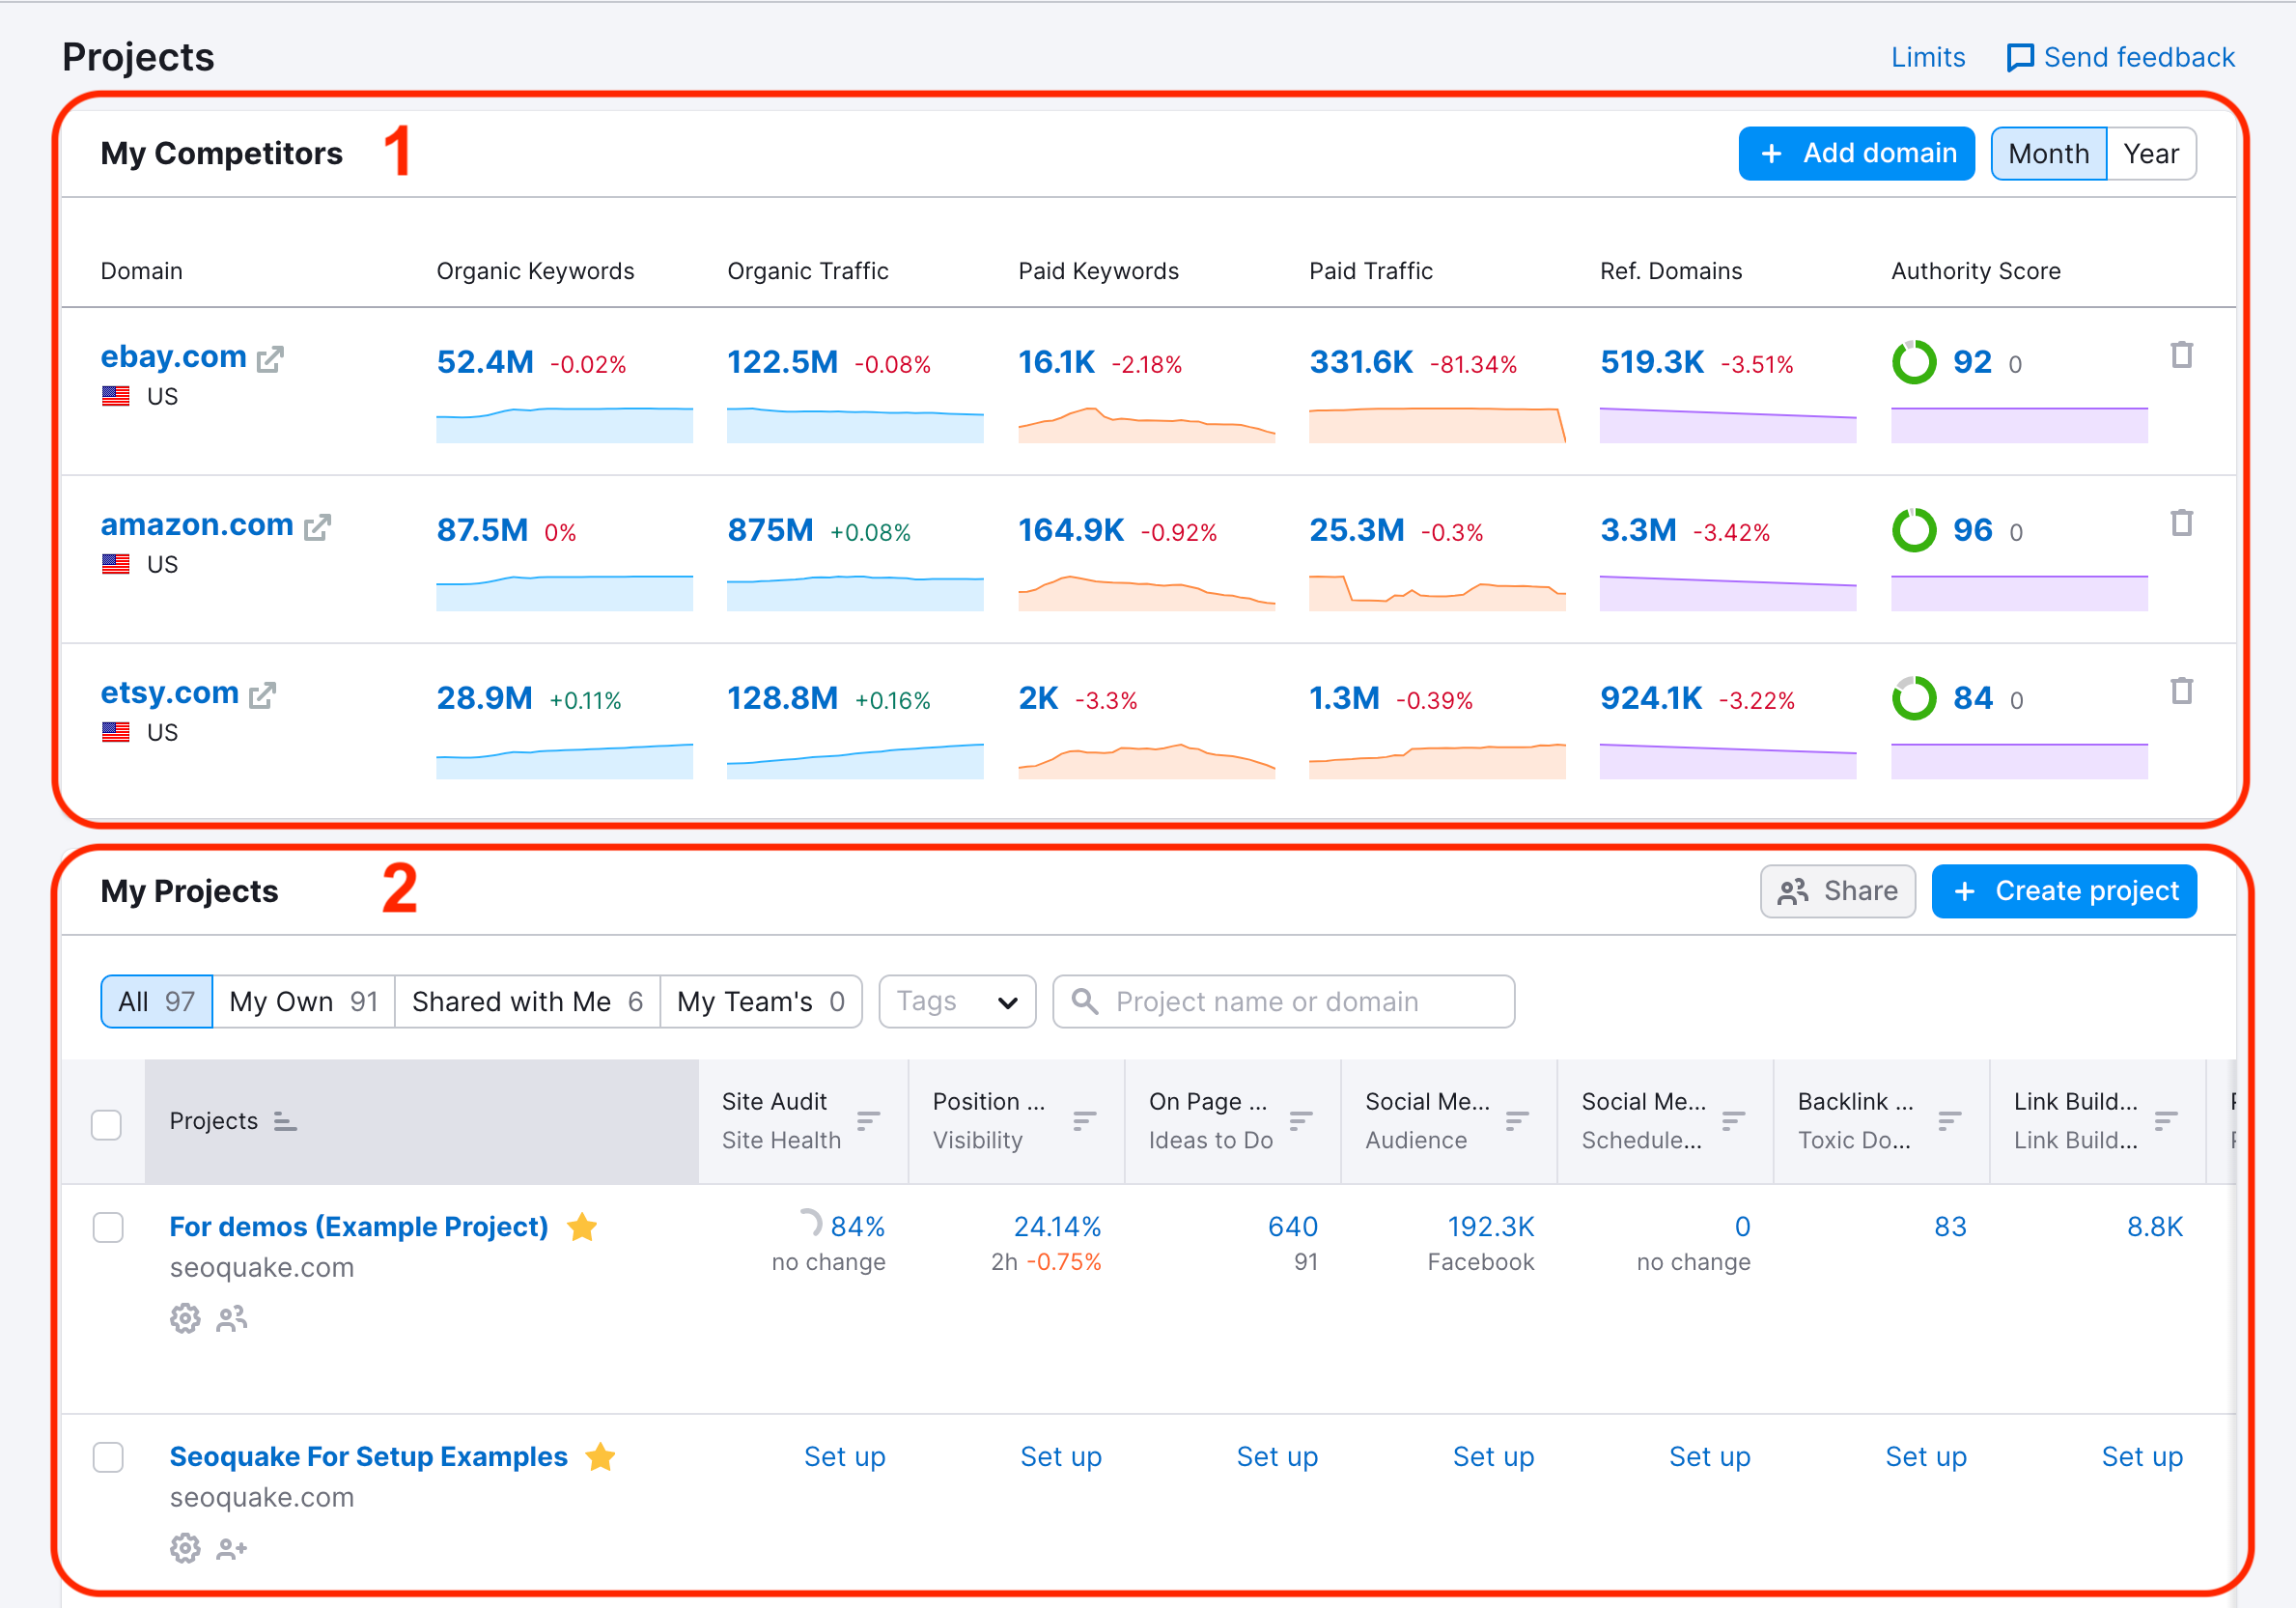The height and width of the screenshot is (1608, 2296).
Task: Open settings gear for Seoquake Setup Examples
Action: click(185, 1549)
